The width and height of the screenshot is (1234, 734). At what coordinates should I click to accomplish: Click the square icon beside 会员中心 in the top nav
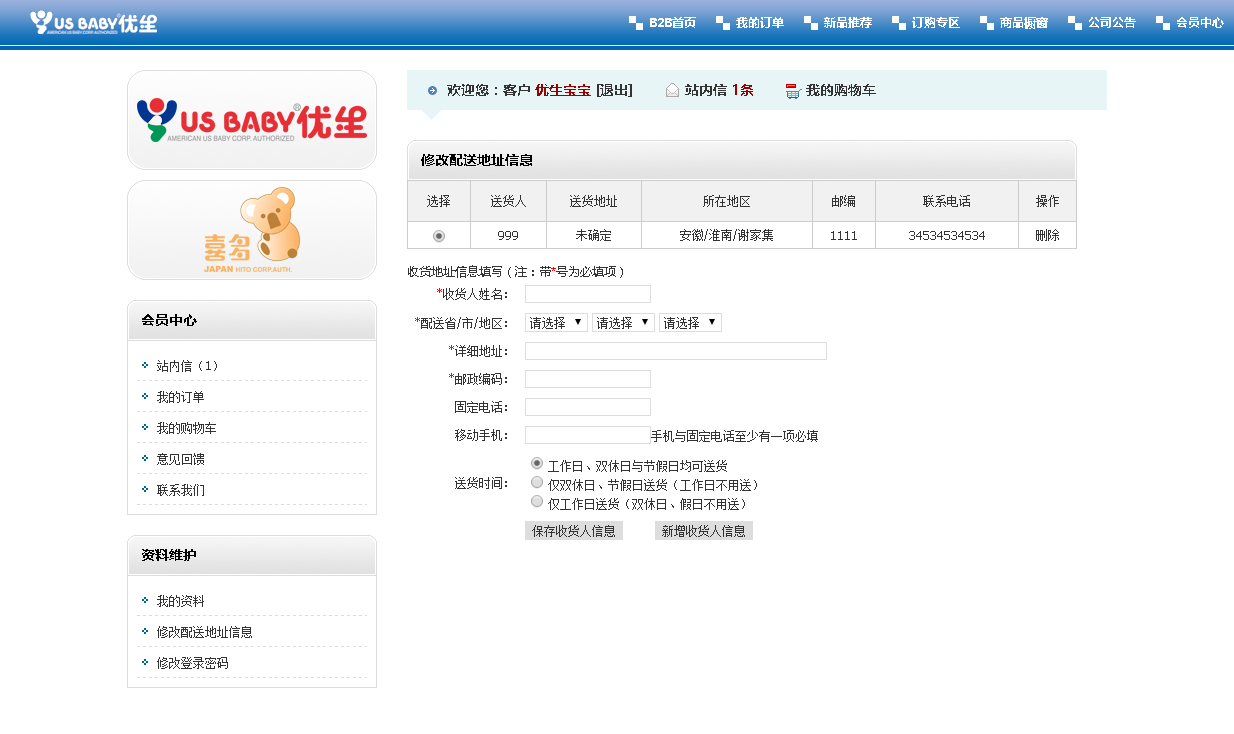[x=1162, y=23]
